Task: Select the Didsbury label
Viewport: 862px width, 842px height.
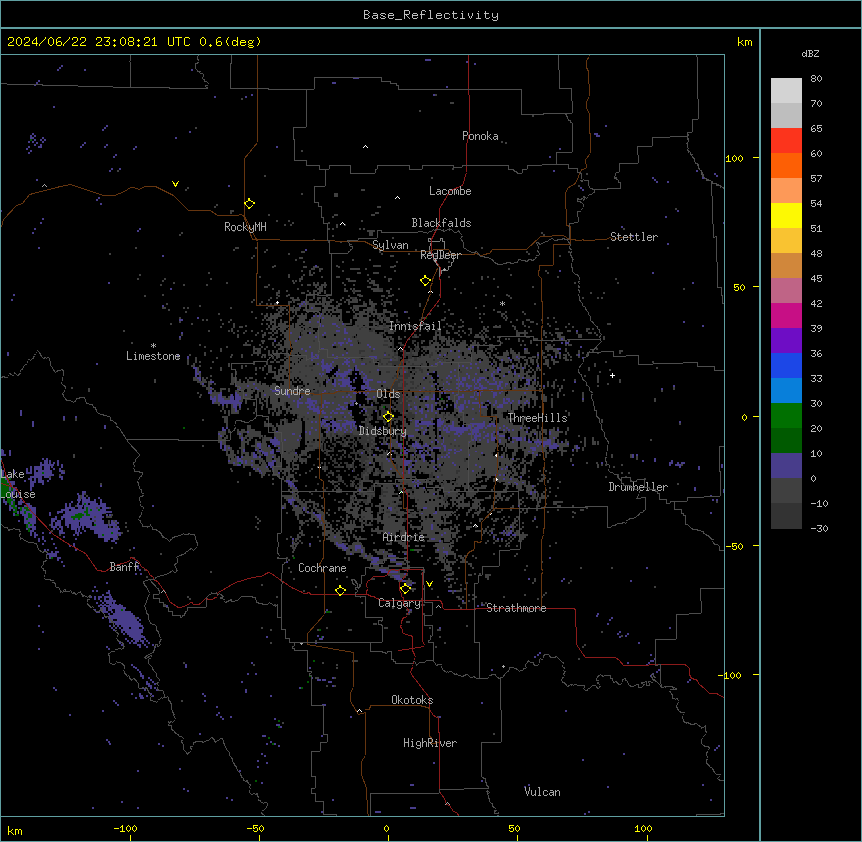Action: click(x=383, y=431)
